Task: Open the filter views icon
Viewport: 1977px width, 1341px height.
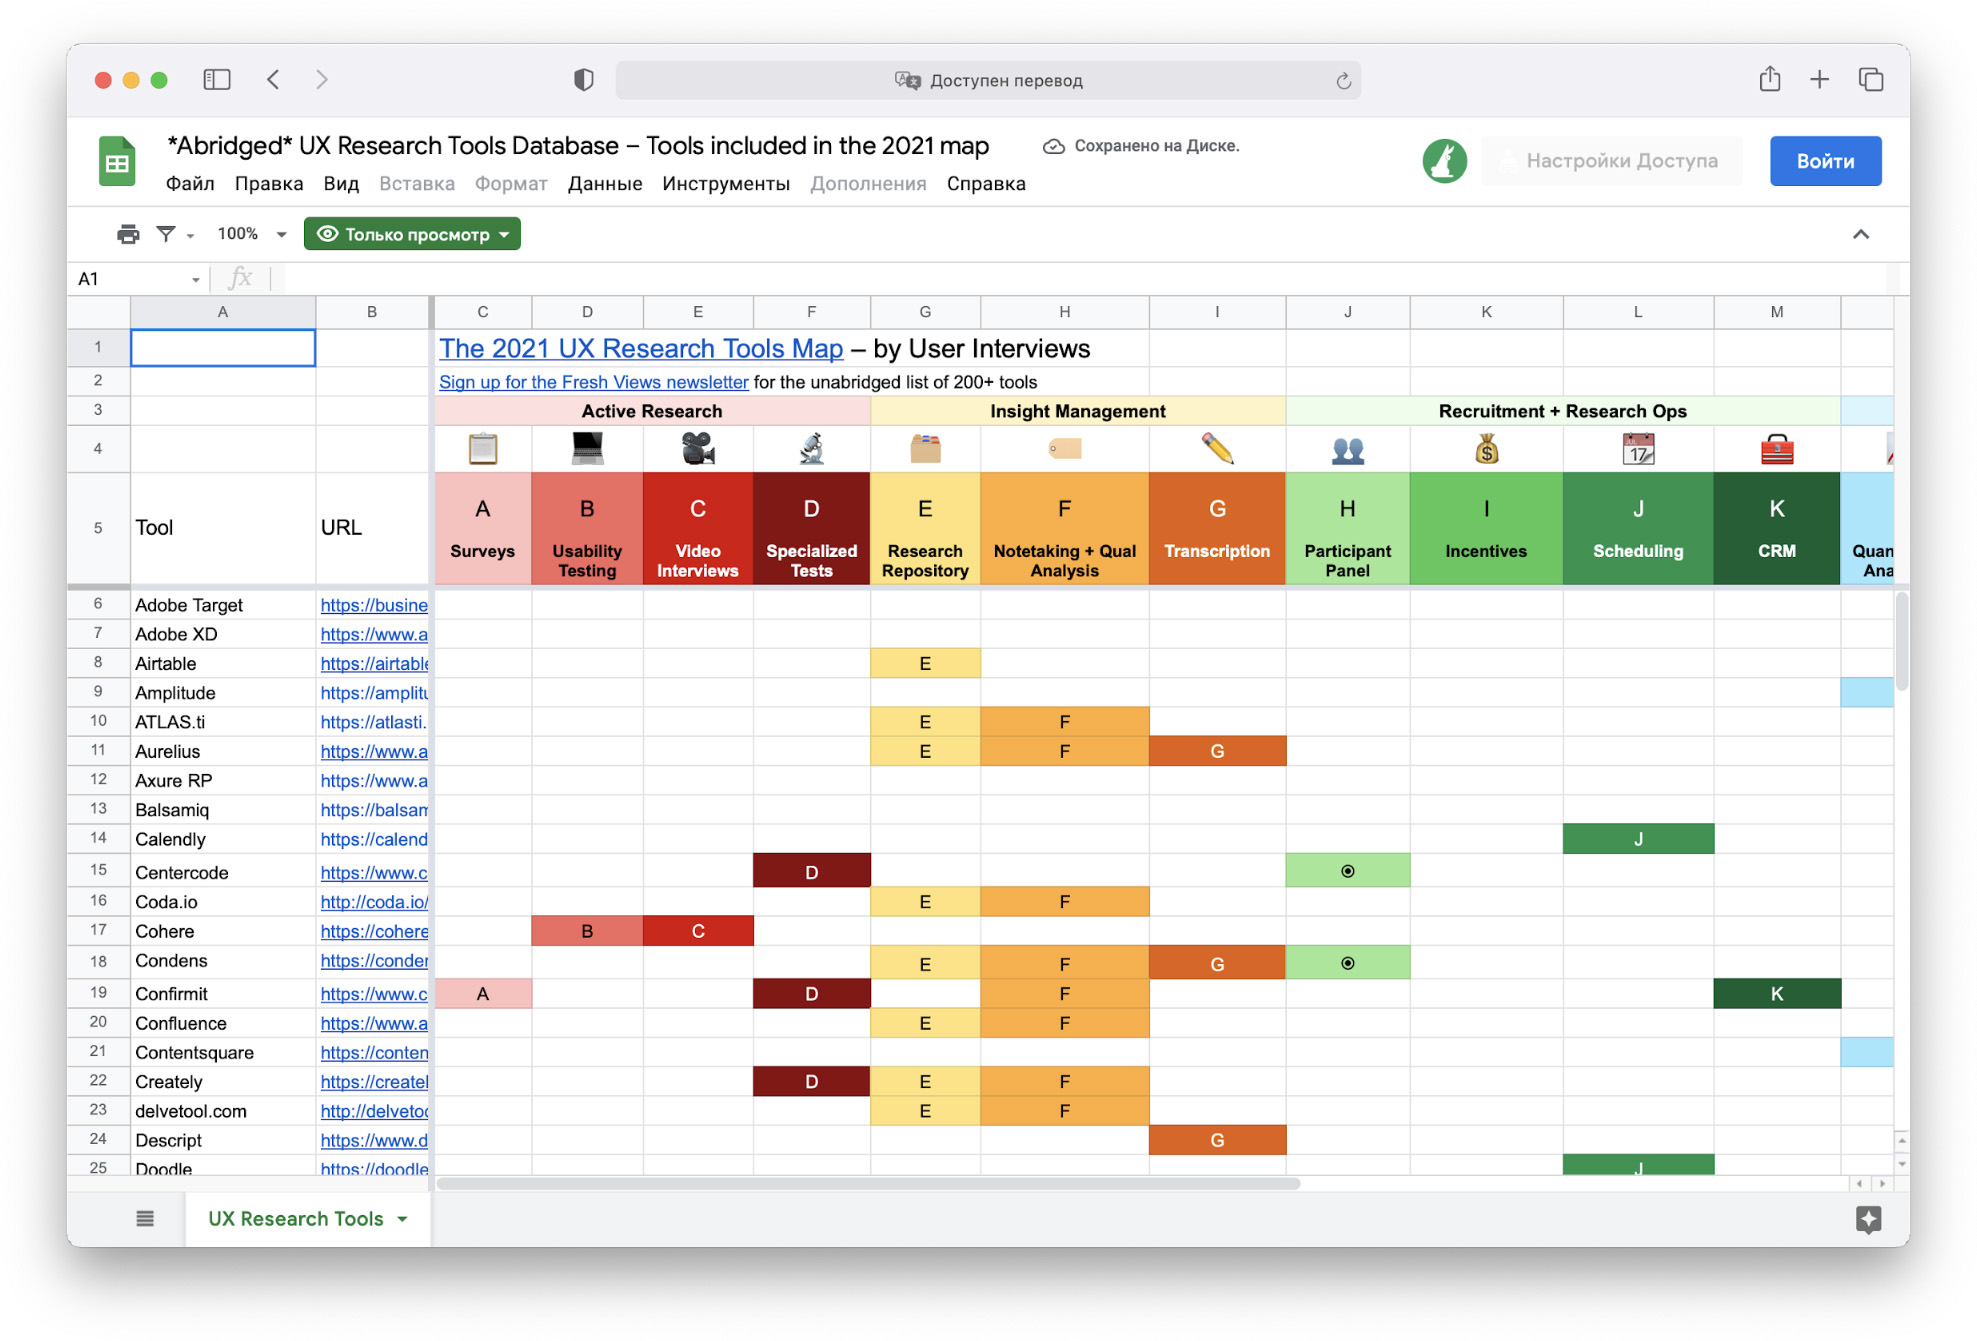Action: (166, 234)
